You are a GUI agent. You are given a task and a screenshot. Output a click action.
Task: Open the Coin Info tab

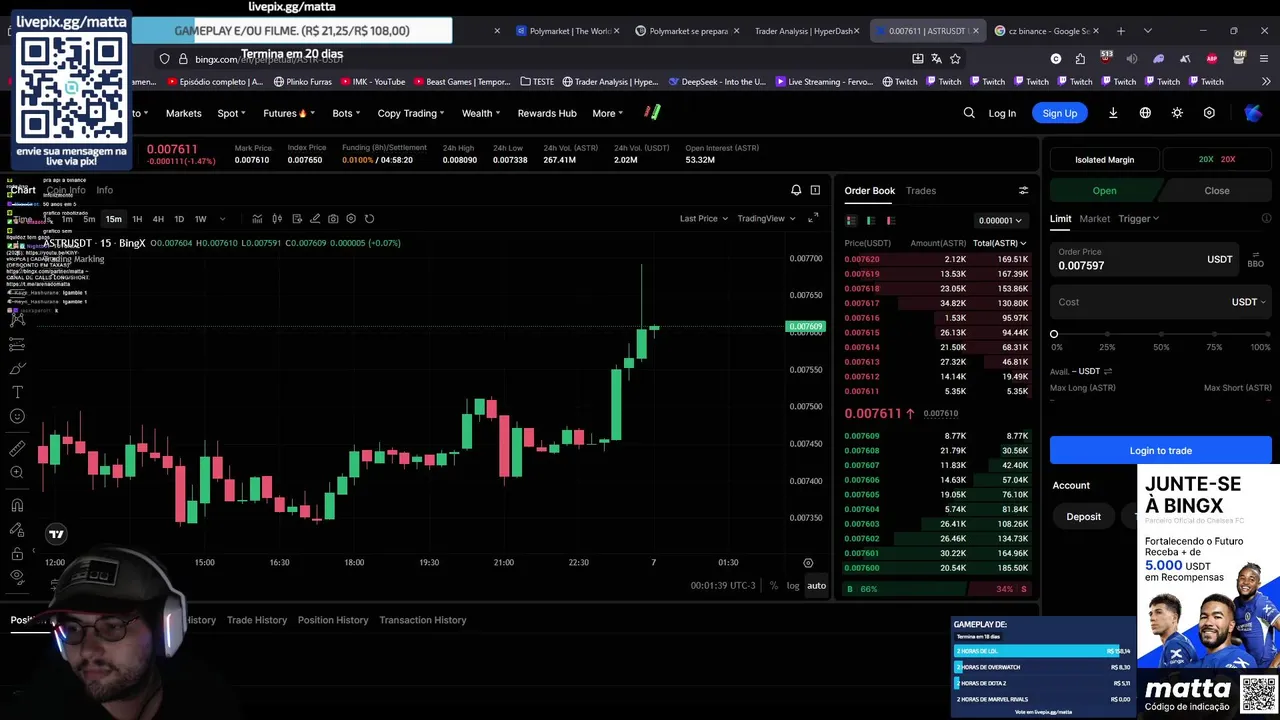click(66, 190)
